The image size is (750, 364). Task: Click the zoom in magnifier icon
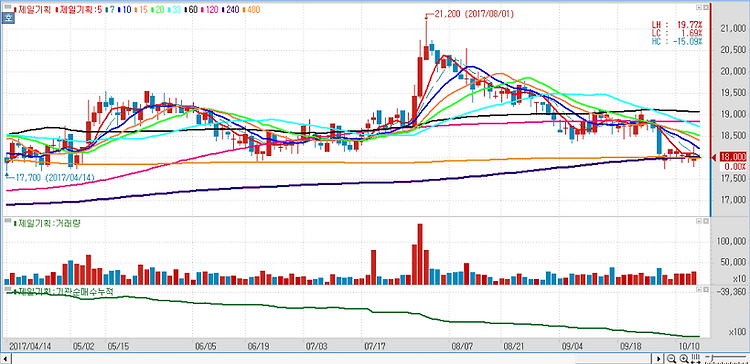point(684,359)
